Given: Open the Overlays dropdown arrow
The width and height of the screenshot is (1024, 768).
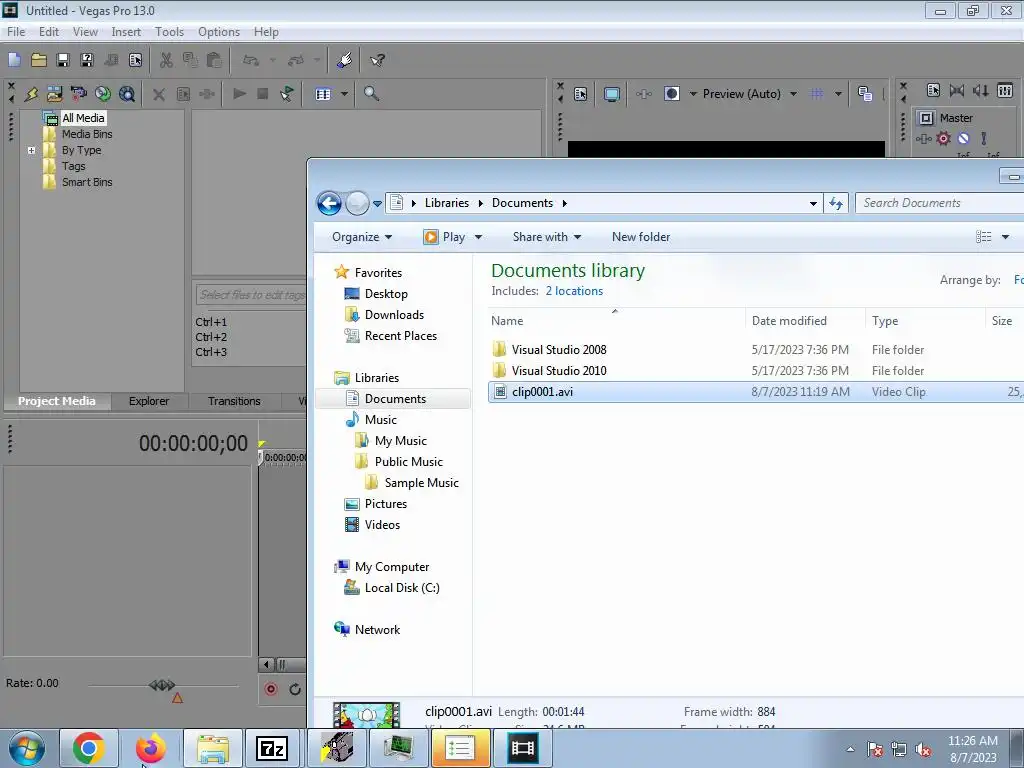Looking at the screenshot, I should (838, 94).
